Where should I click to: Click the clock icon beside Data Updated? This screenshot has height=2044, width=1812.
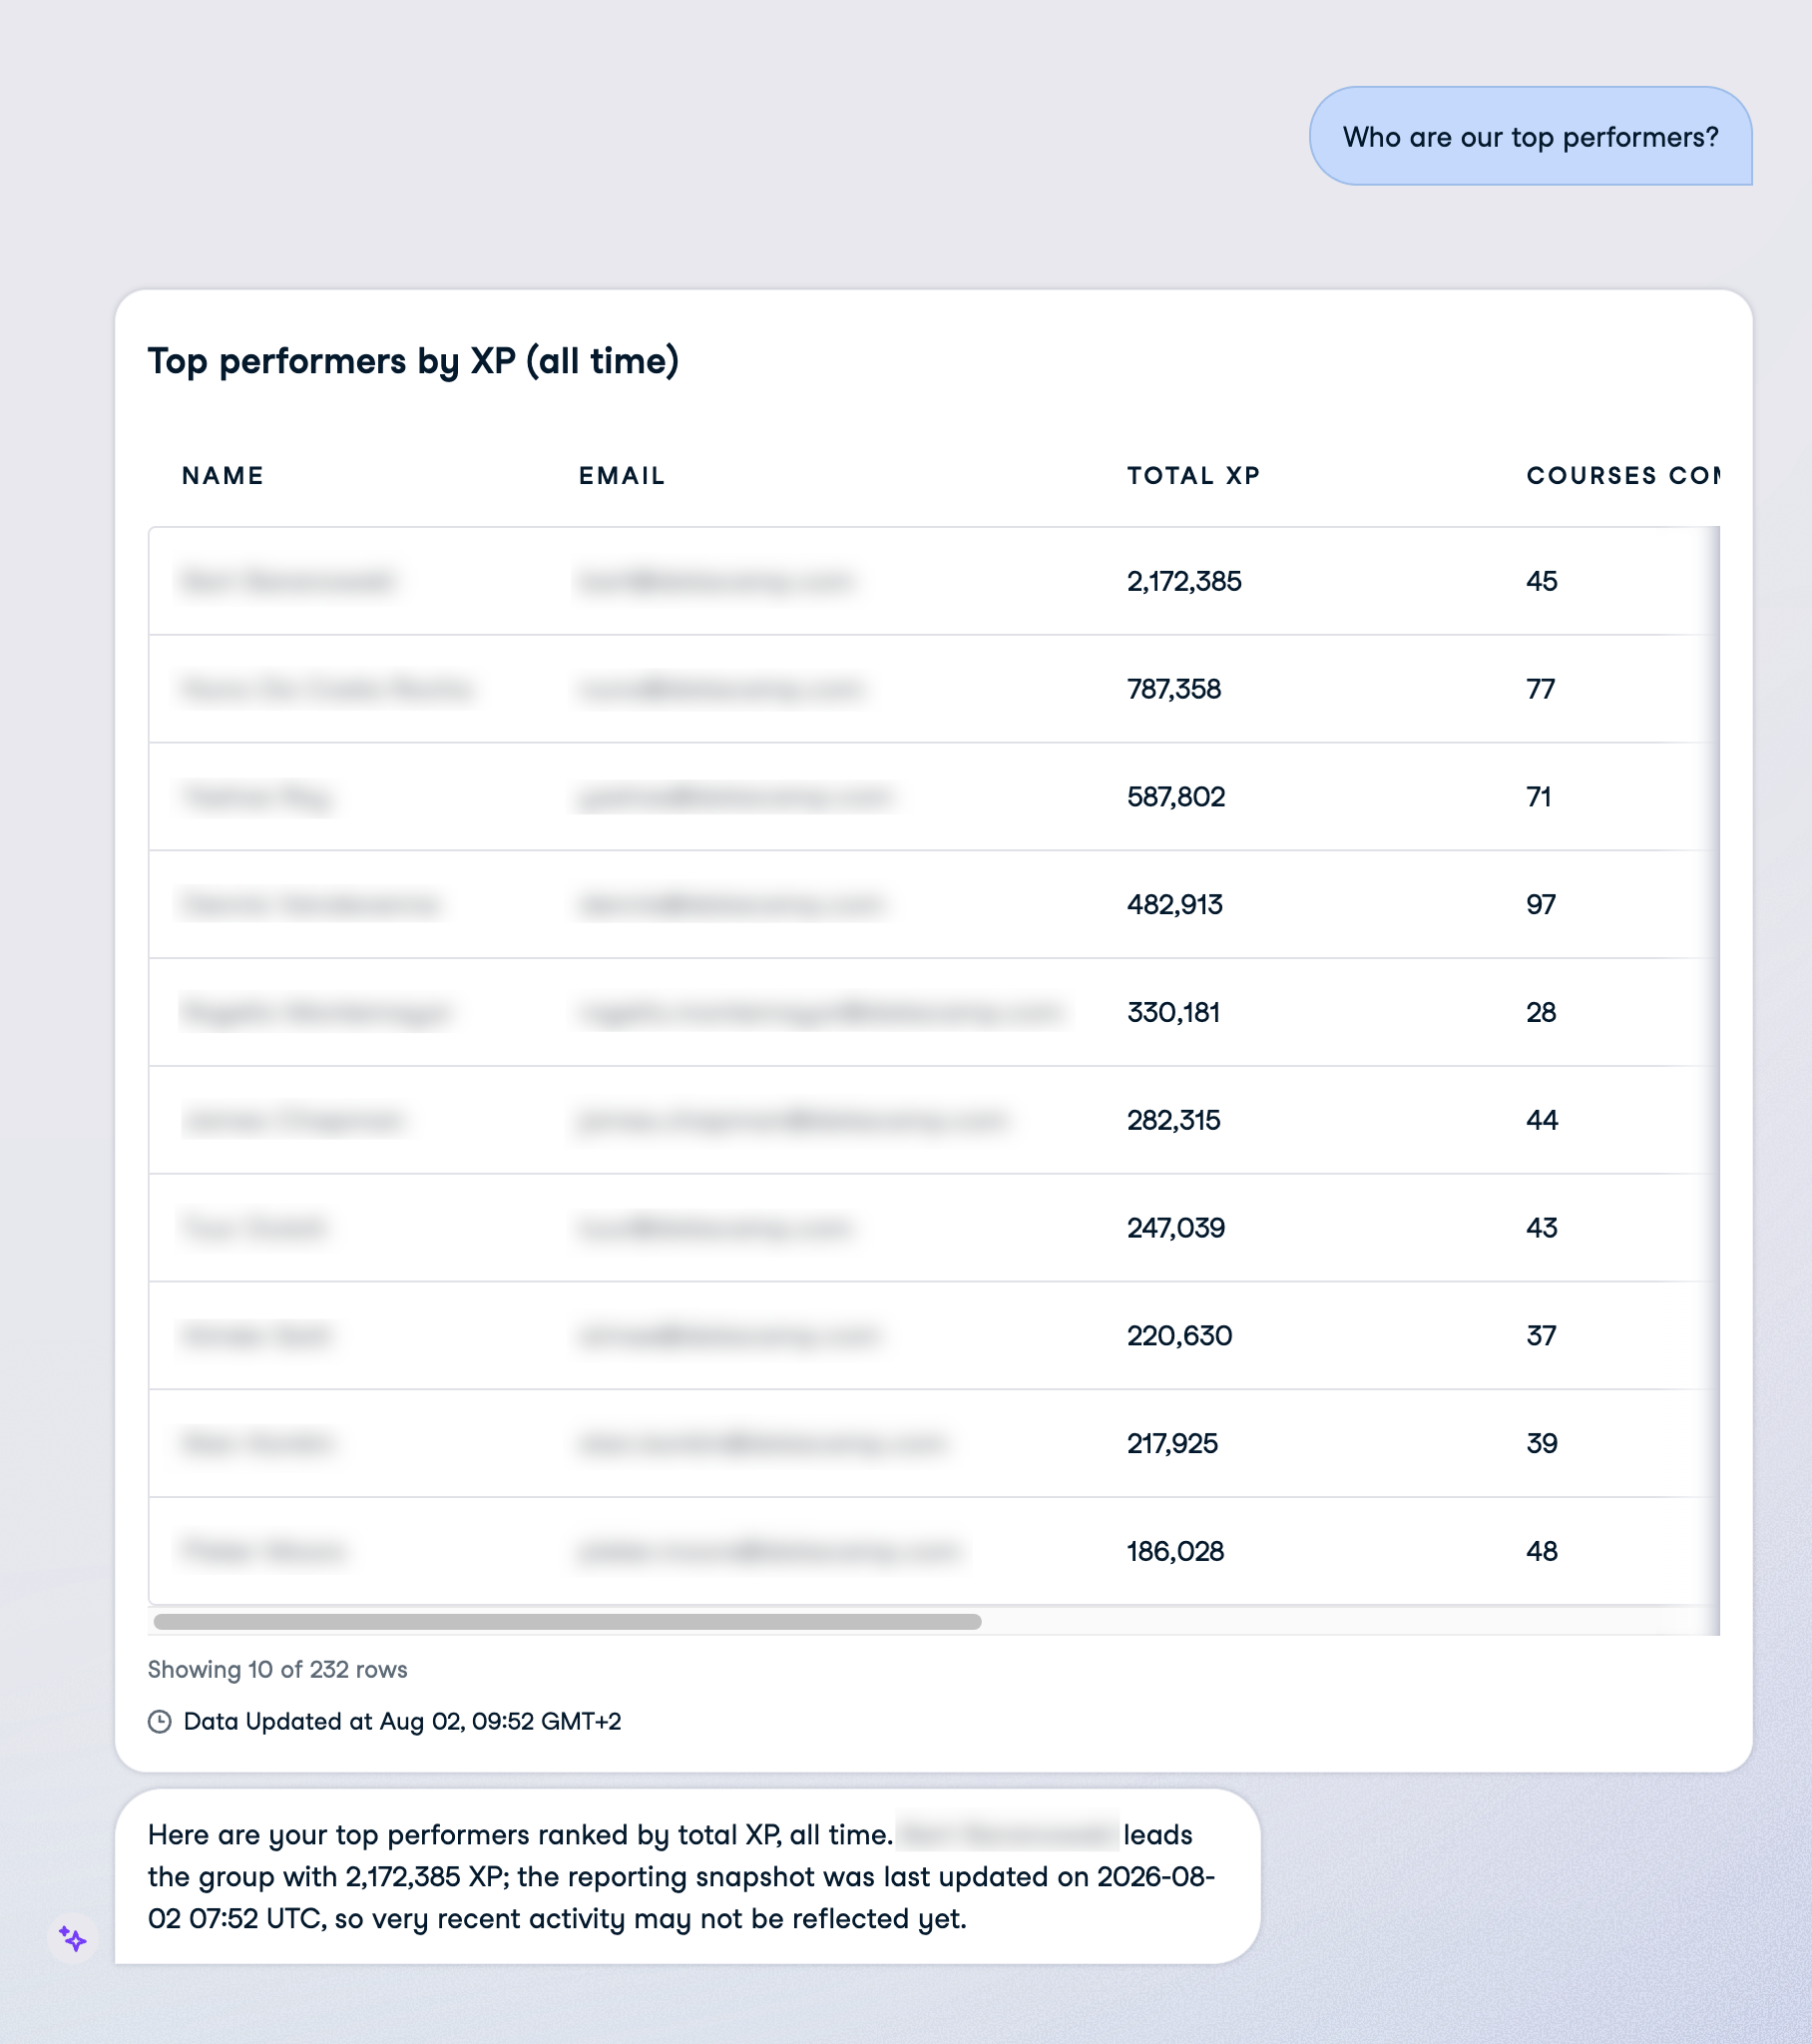[x=160, y=1721]
